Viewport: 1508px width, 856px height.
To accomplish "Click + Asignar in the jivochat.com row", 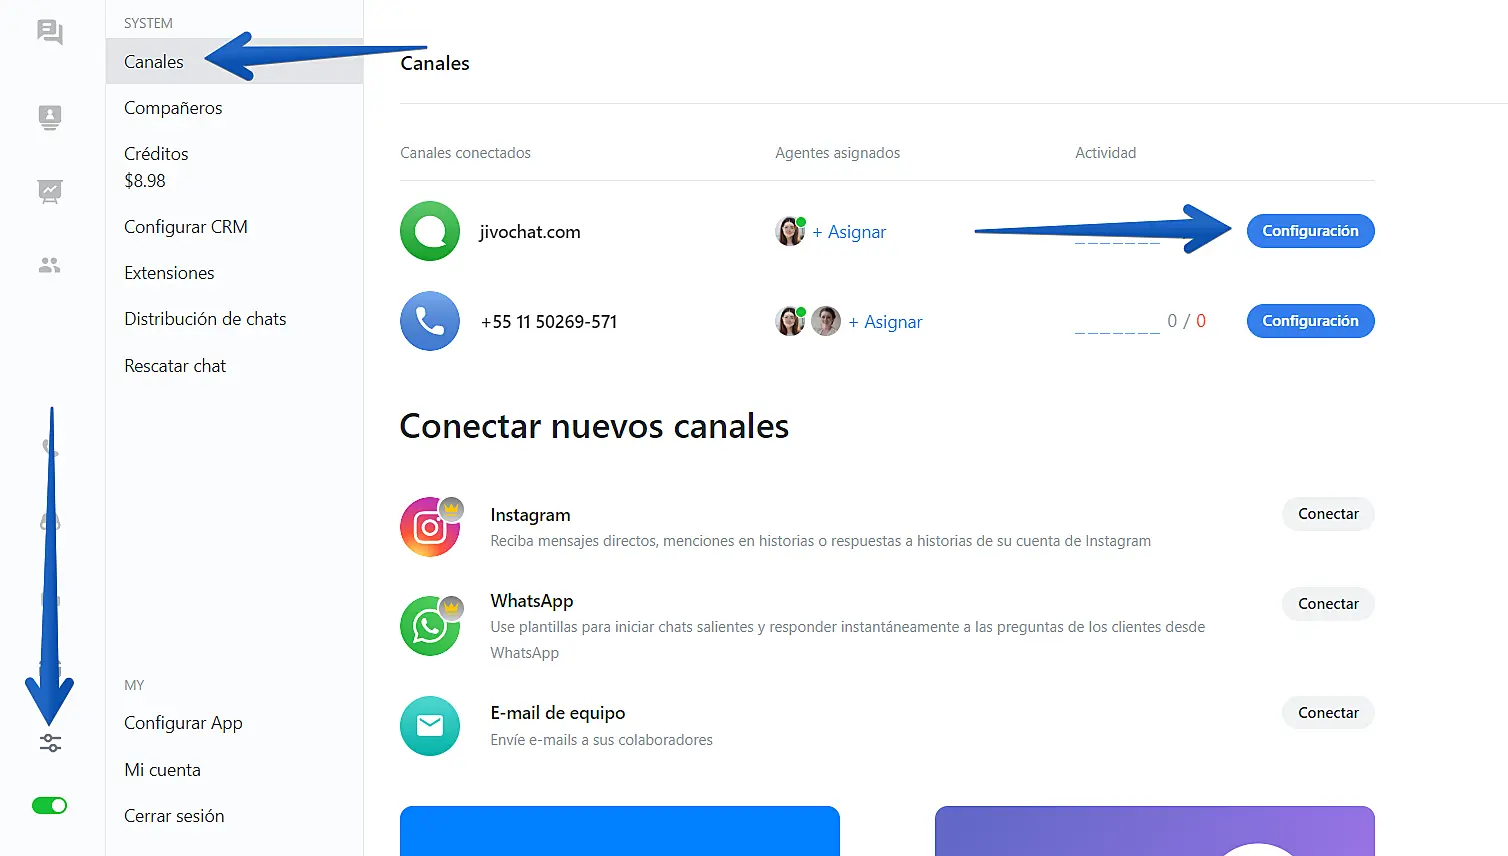I will tap(849, 232).
